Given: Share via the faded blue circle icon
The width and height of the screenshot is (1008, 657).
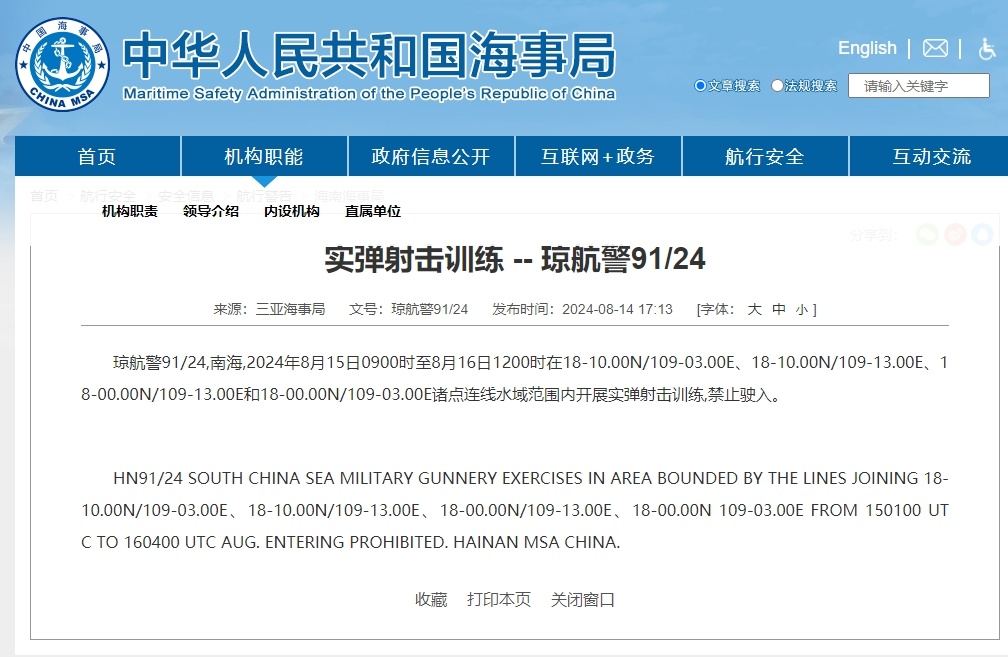Looking at the screenshot, I should tap(982, 235).
